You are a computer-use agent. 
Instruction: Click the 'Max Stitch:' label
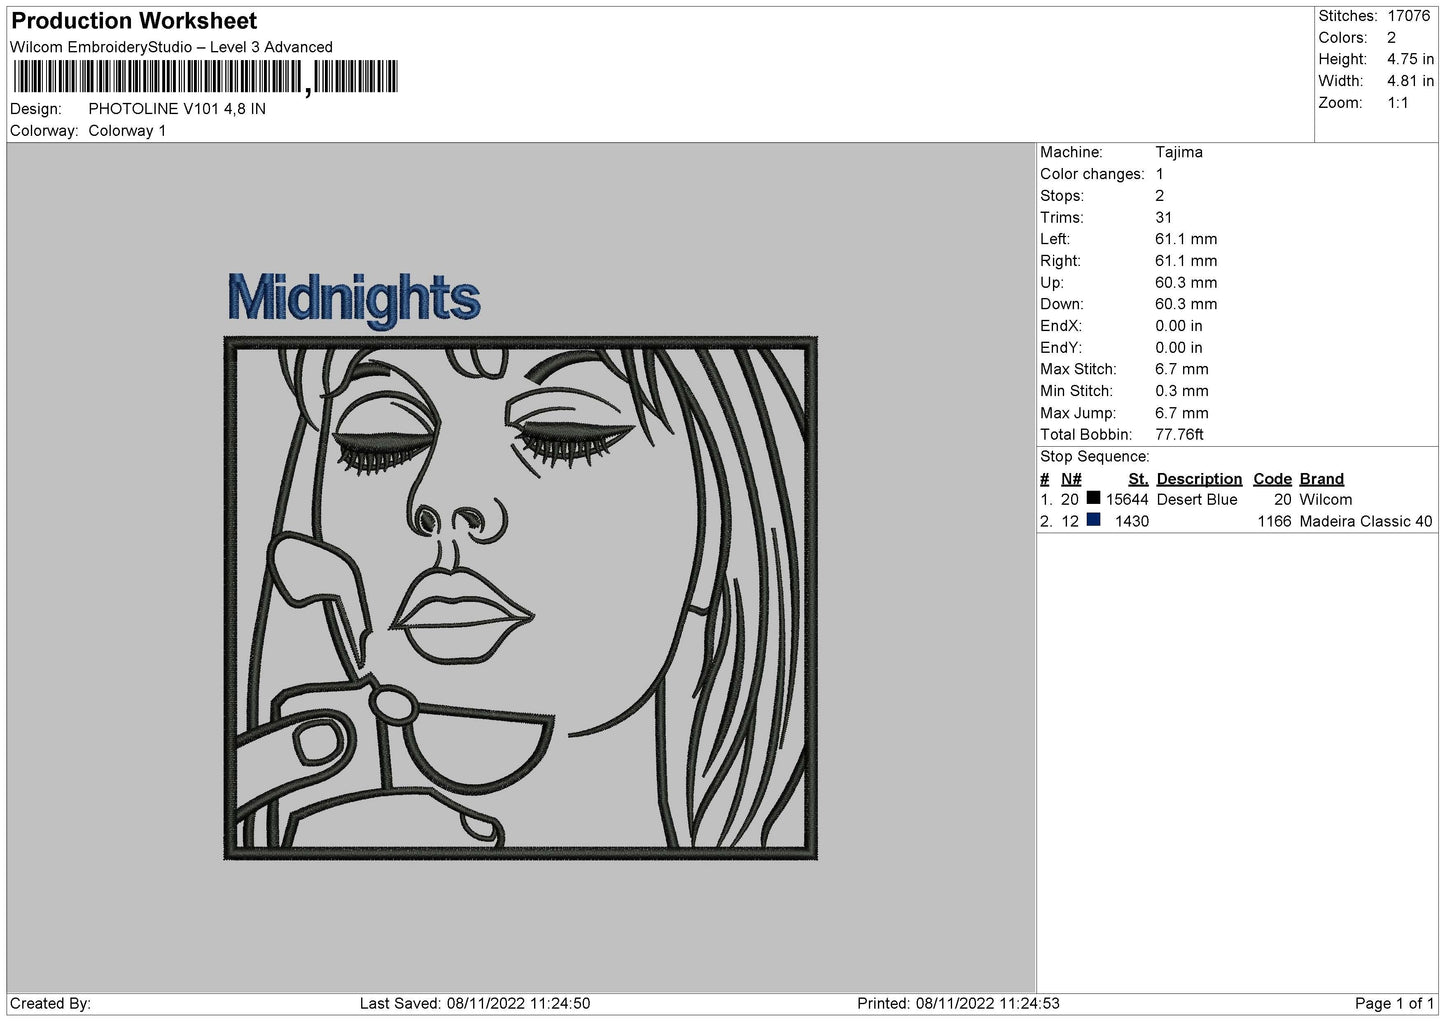[1078, 370]
